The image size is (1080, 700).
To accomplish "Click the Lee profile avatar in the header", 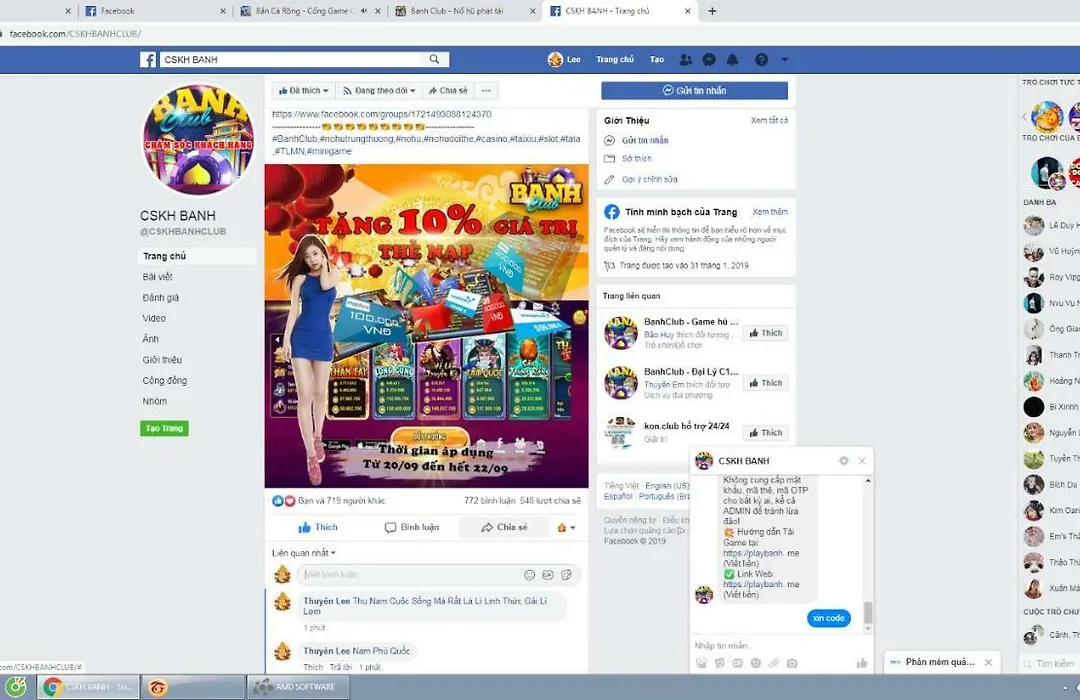I will tap(555, 59).
